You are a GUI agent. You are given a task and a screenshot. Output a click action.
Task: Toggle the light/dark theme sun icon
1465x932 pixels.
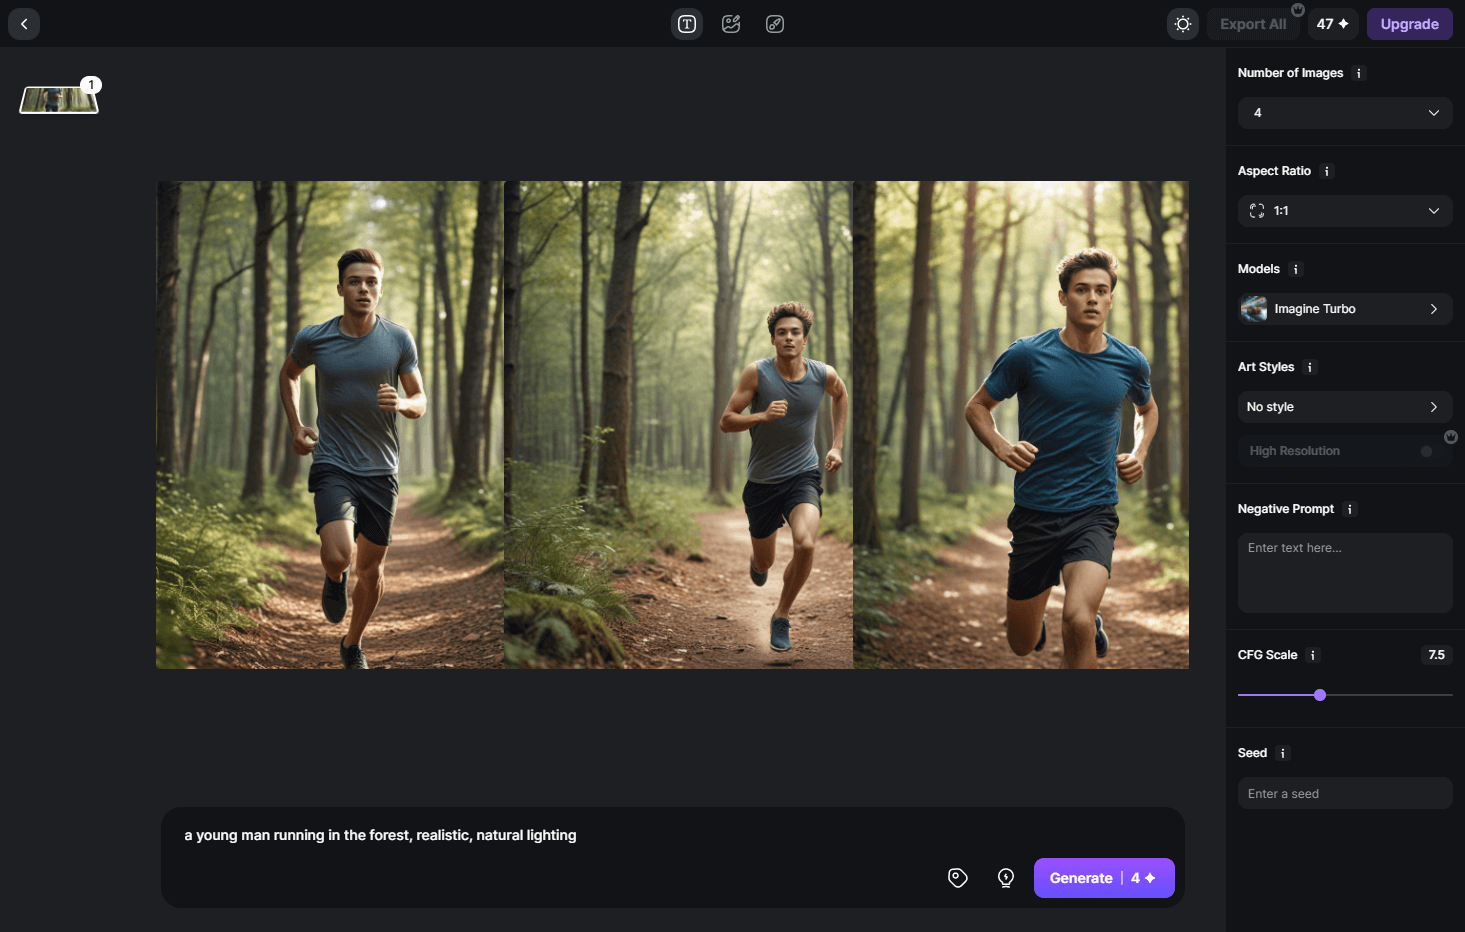point(1183,24)
